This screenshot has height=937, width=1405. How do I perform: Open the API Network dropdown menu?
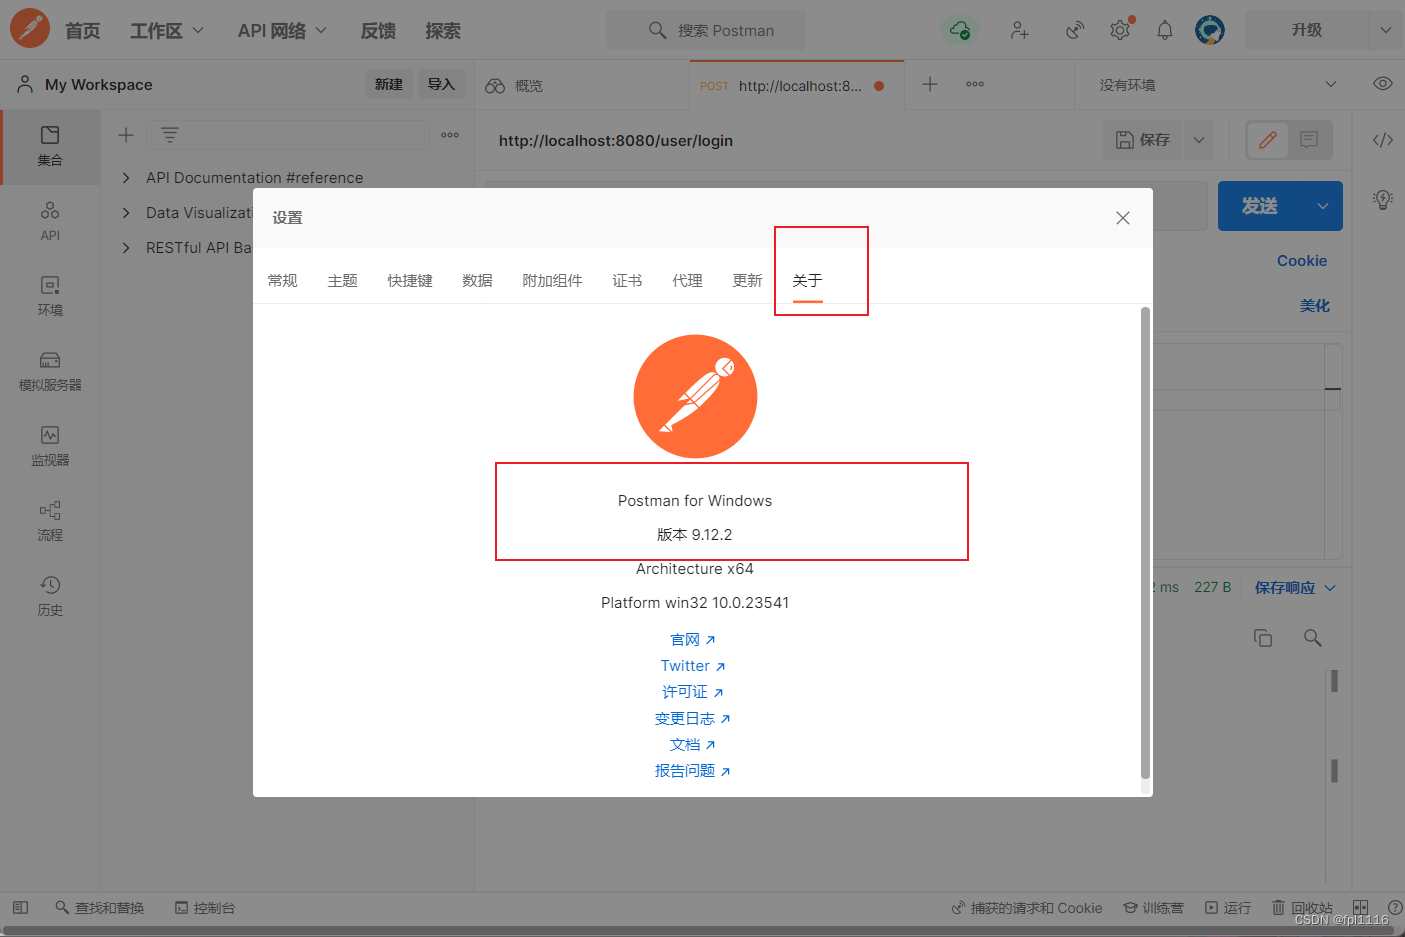point(282,31)
